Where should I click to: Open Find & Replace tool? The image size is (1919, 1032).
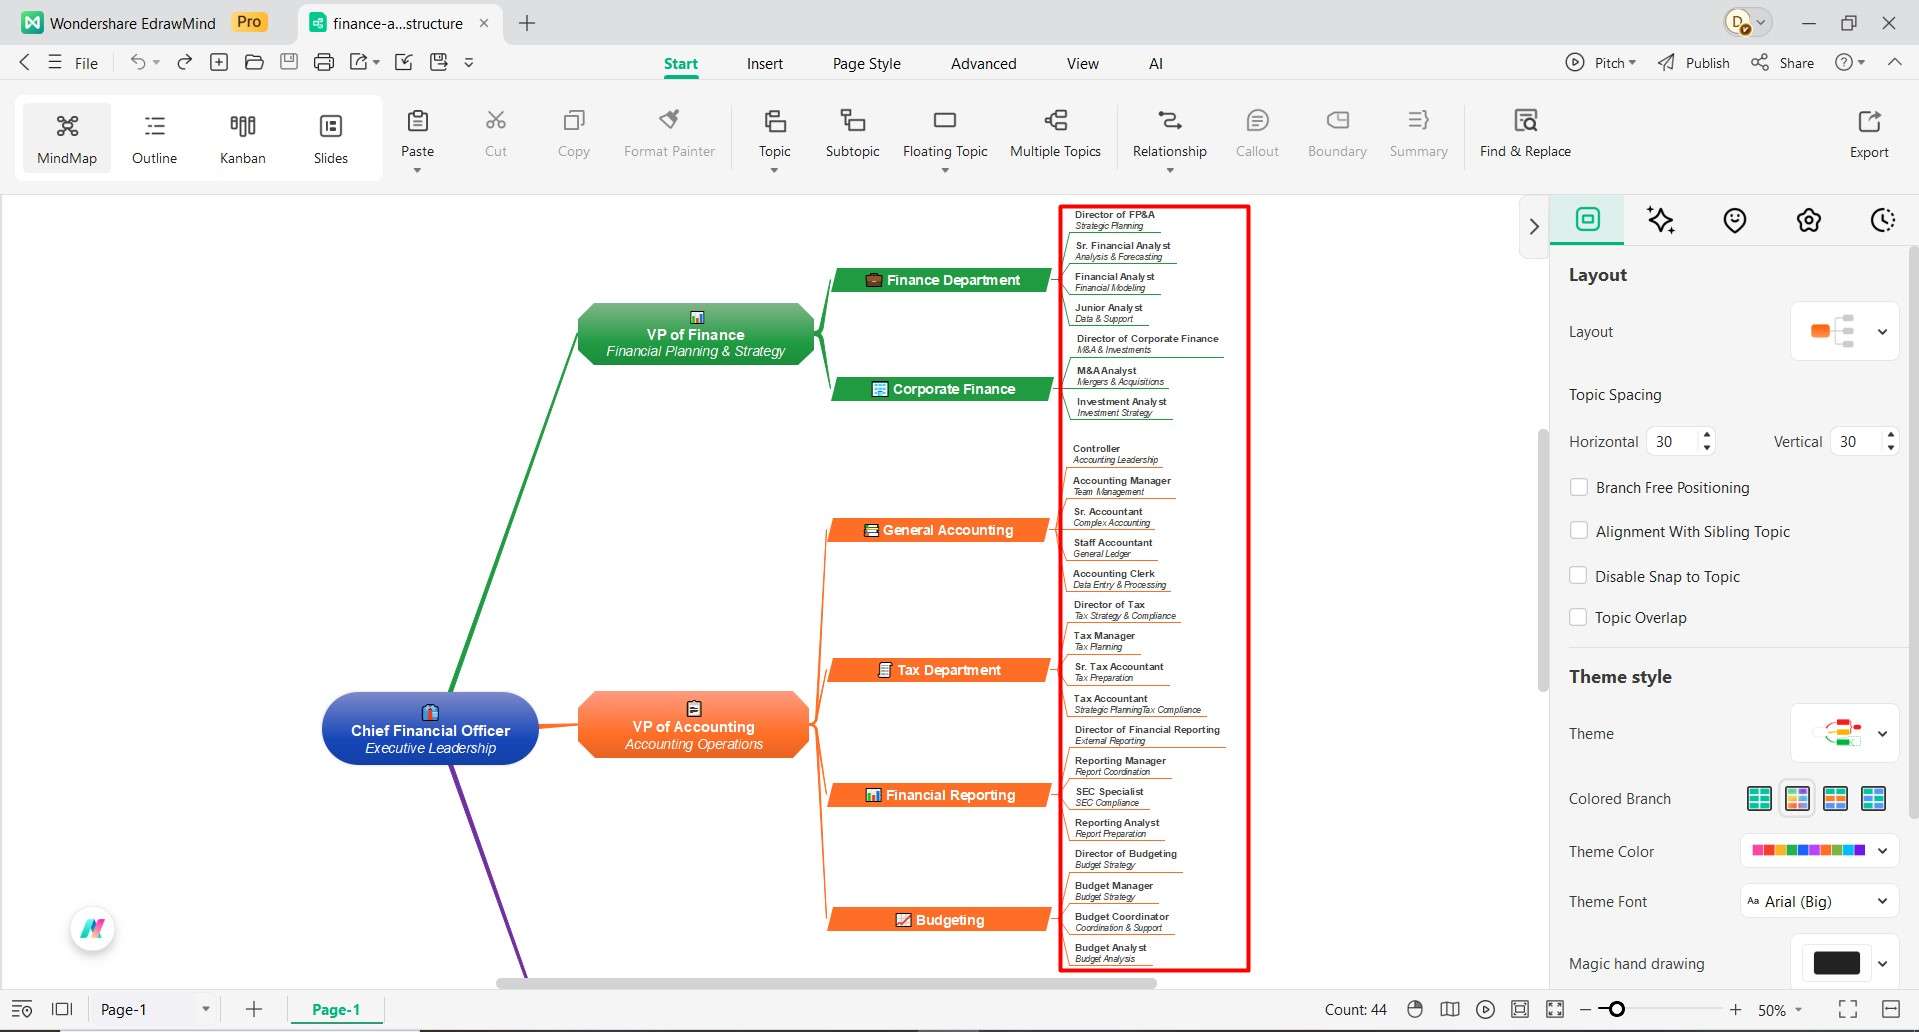1525,134
